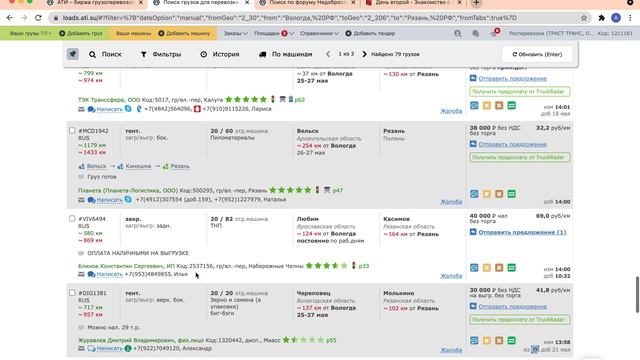Click Жалоба link for Планета-Логистика load

click(451, 202)
